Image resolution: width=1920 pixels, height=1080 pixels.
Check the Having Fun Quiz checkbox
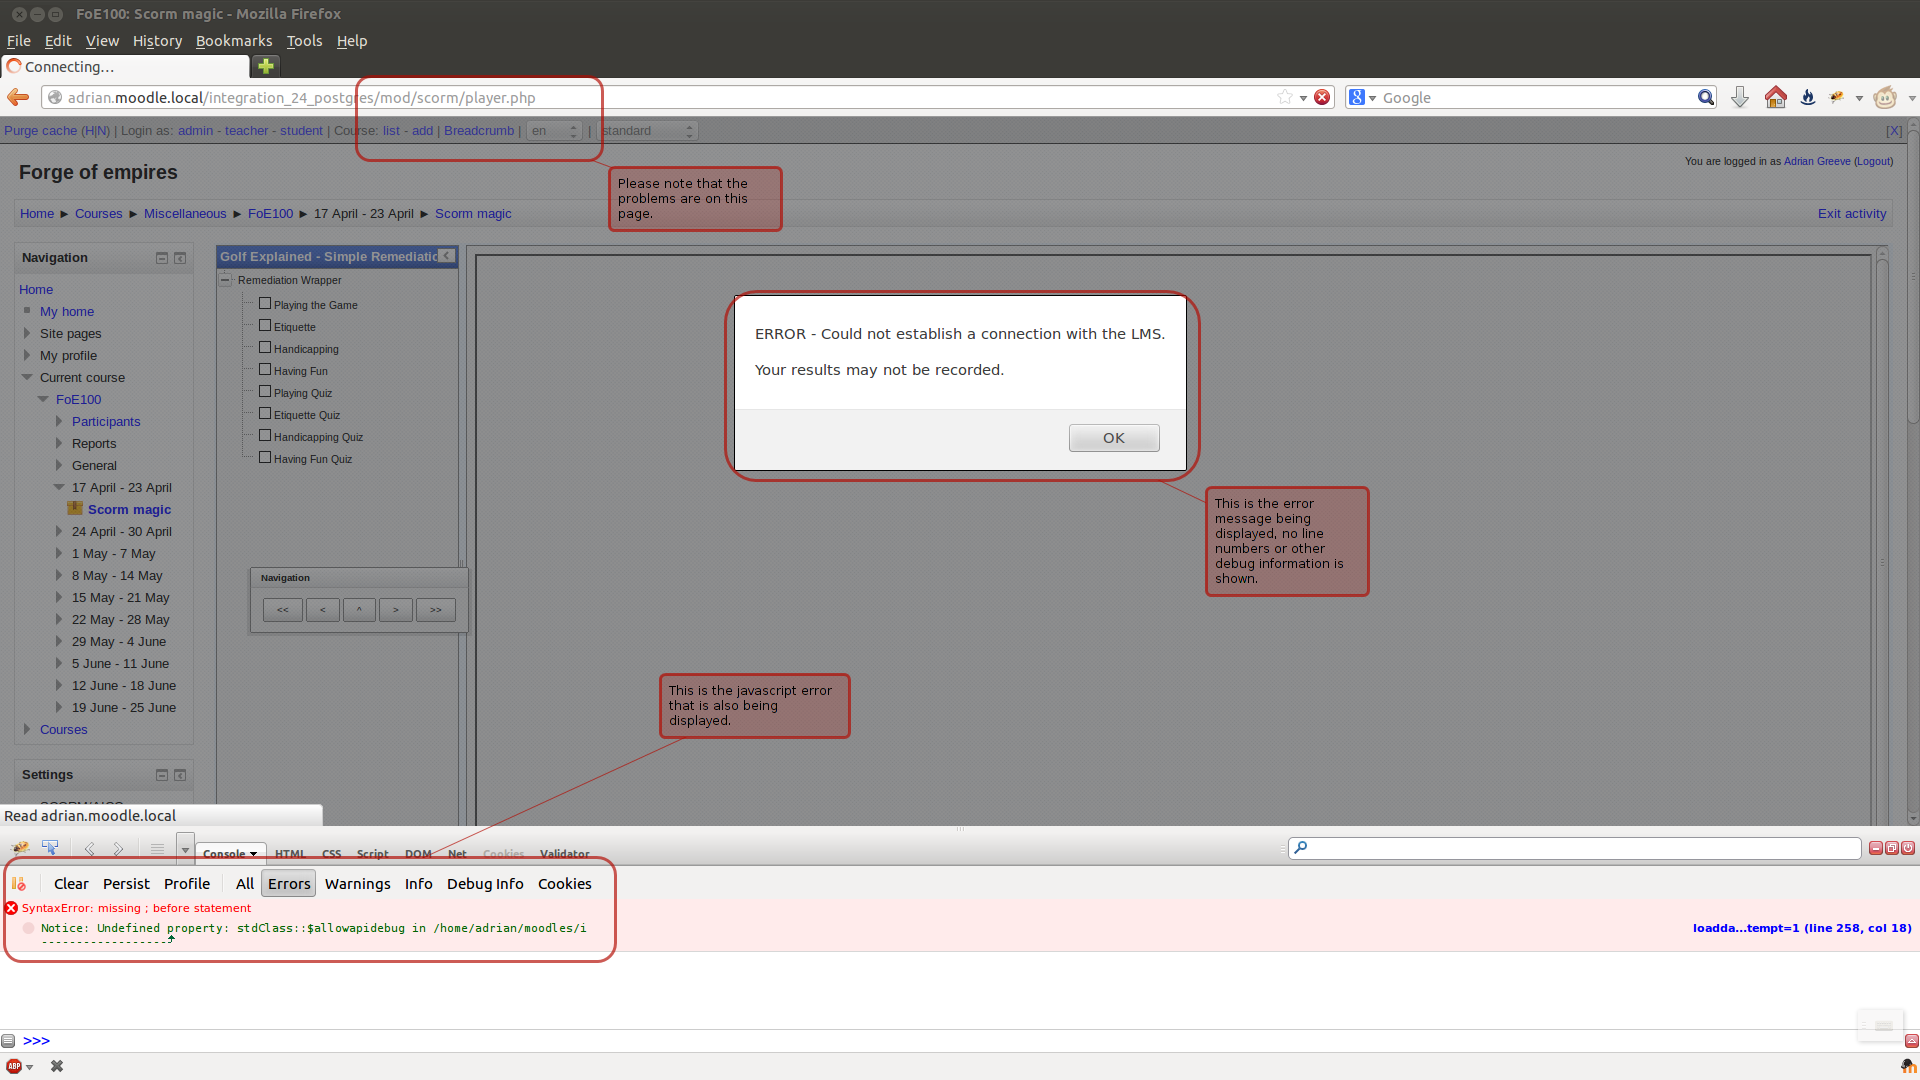tap(265, 457)
